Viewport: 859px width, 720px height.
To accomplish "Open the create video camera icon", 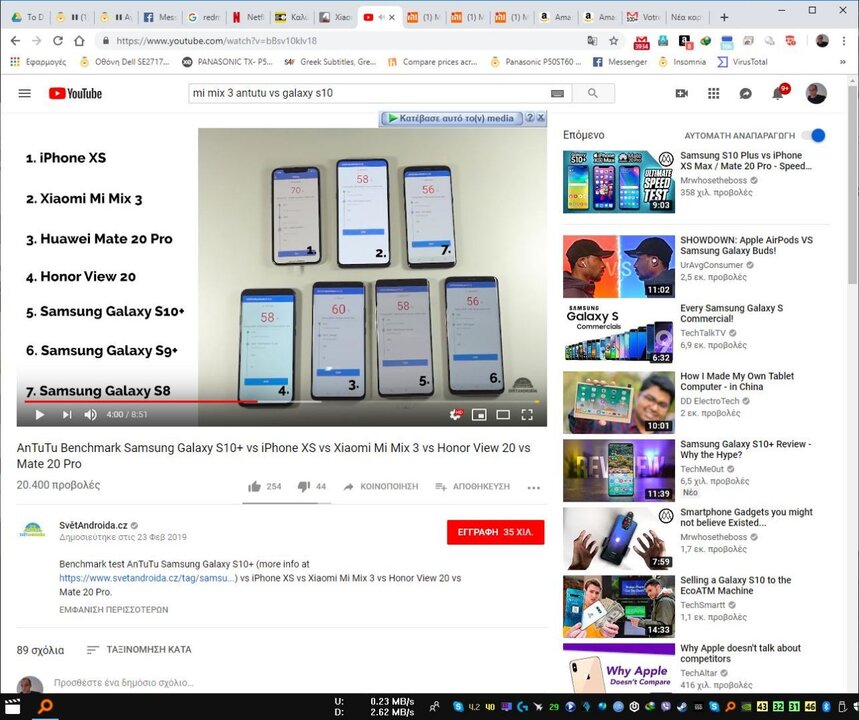I will [682, 93].
